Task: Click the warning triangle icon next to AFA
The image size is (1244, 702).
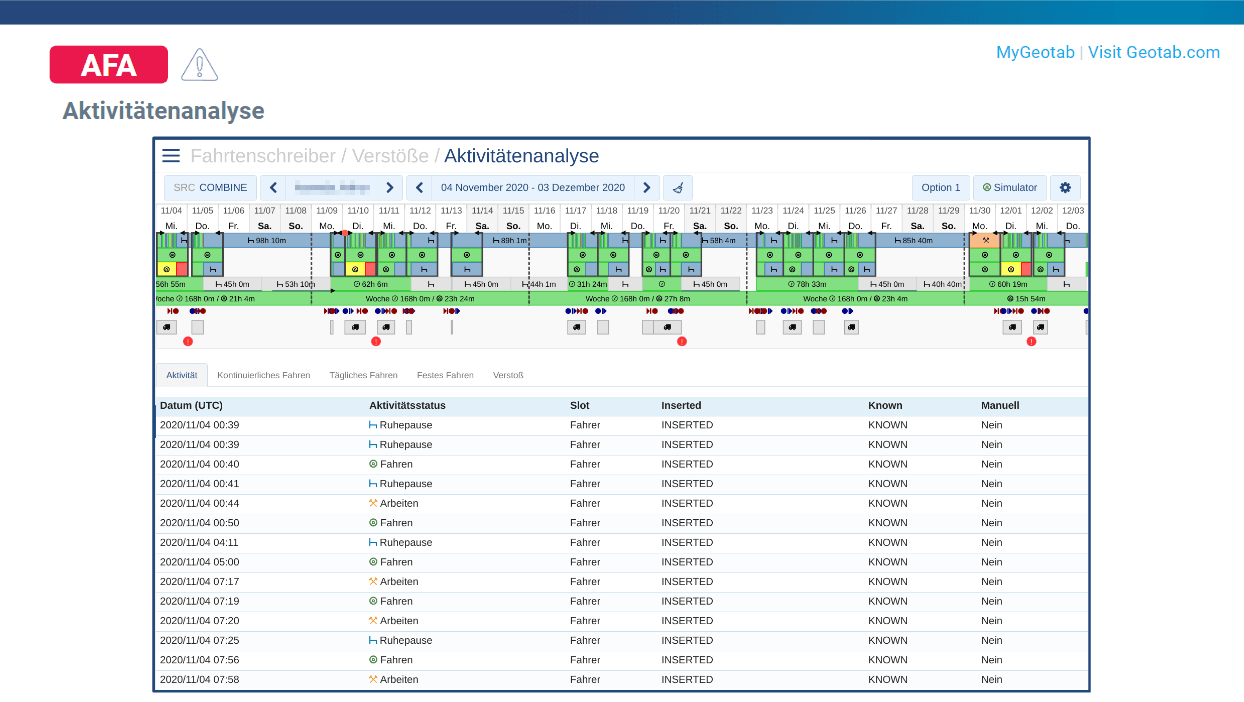Action: click(200, 65)
